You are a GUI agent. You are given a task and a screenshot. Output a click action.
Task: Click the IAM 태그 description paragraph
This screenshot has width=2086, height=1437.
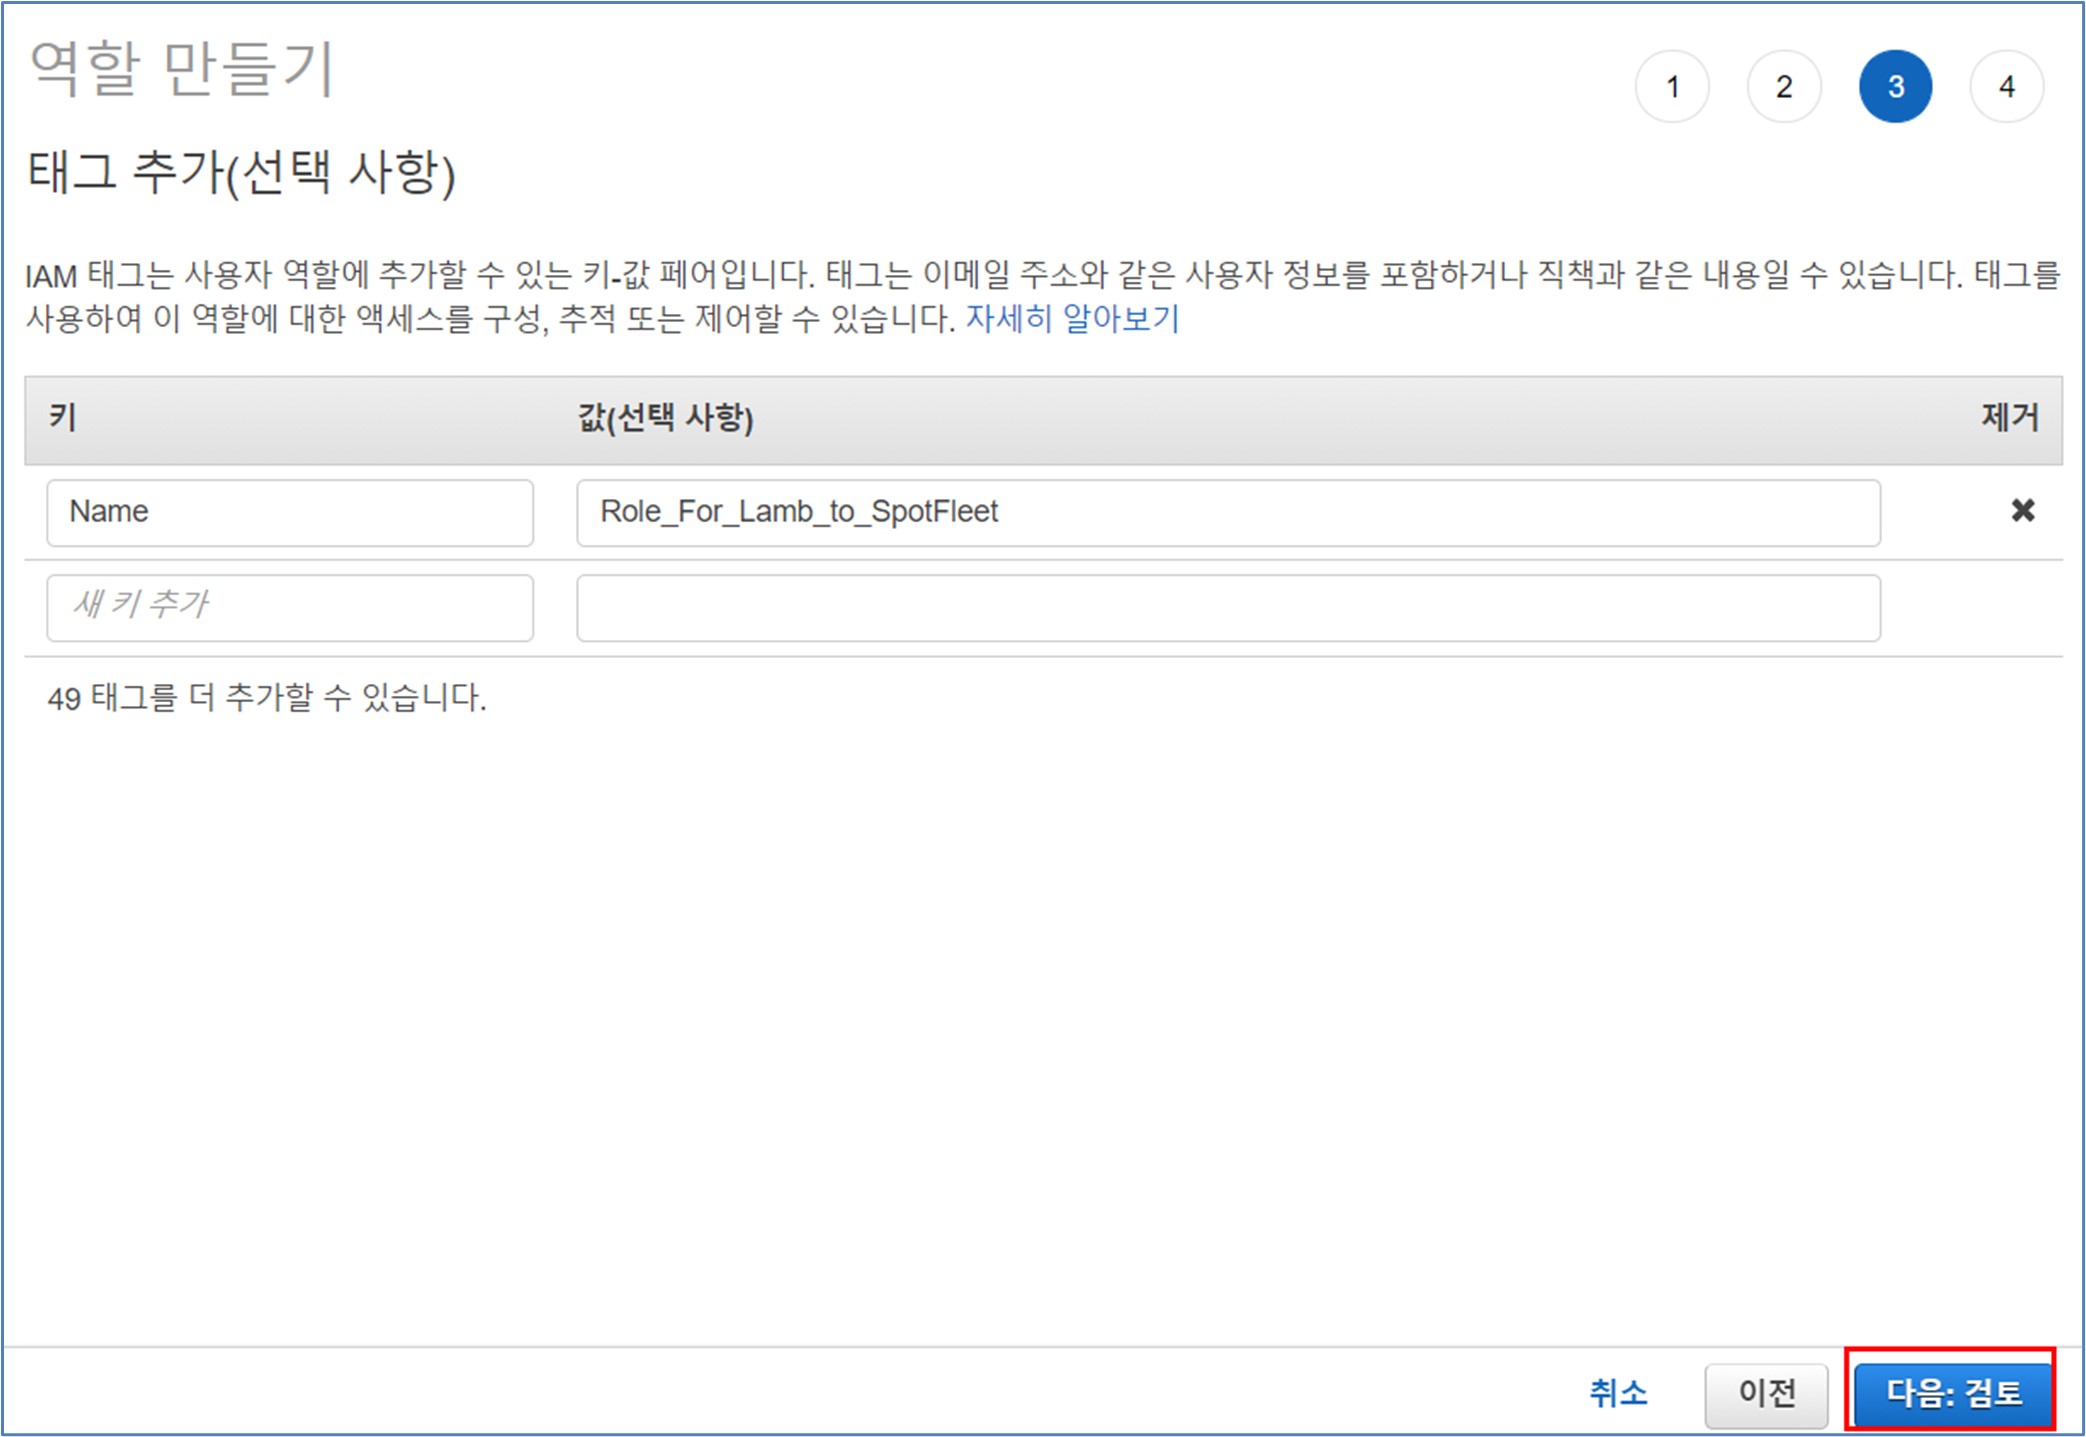click(x=1040, y=275)
